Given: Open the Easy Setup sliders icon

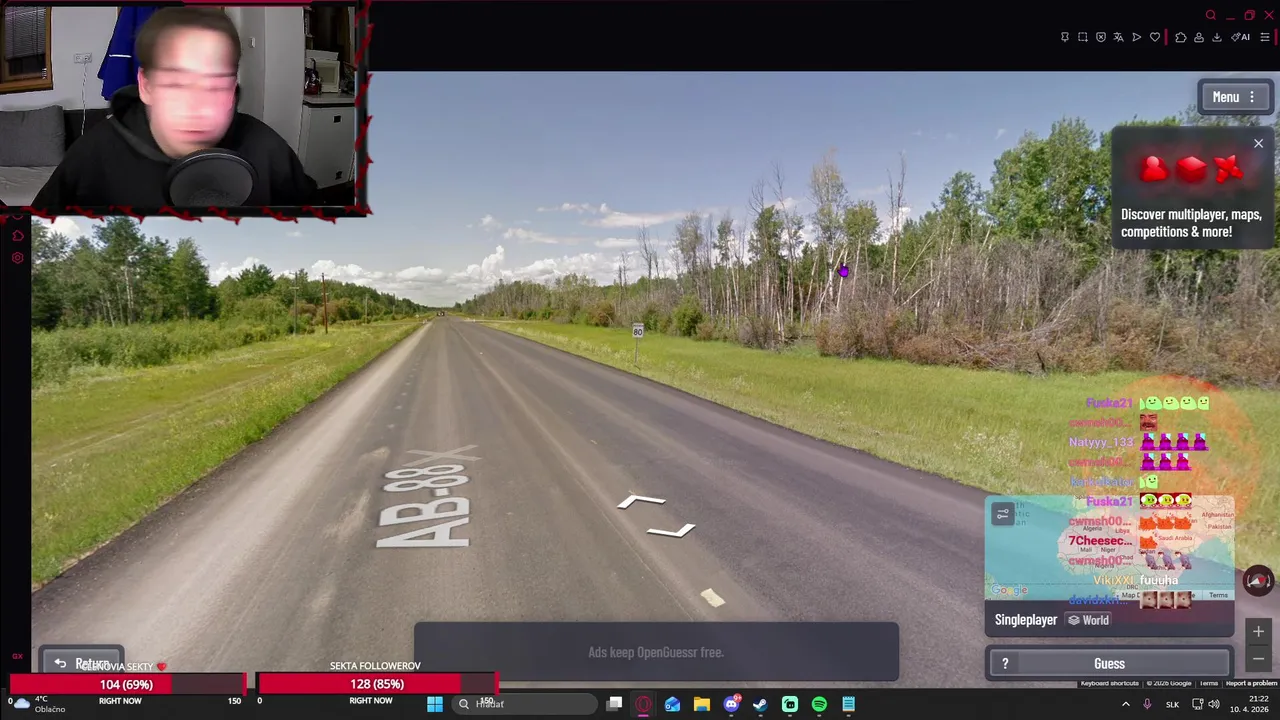Looking at the screenshot, I should (x=1265, y=37).
